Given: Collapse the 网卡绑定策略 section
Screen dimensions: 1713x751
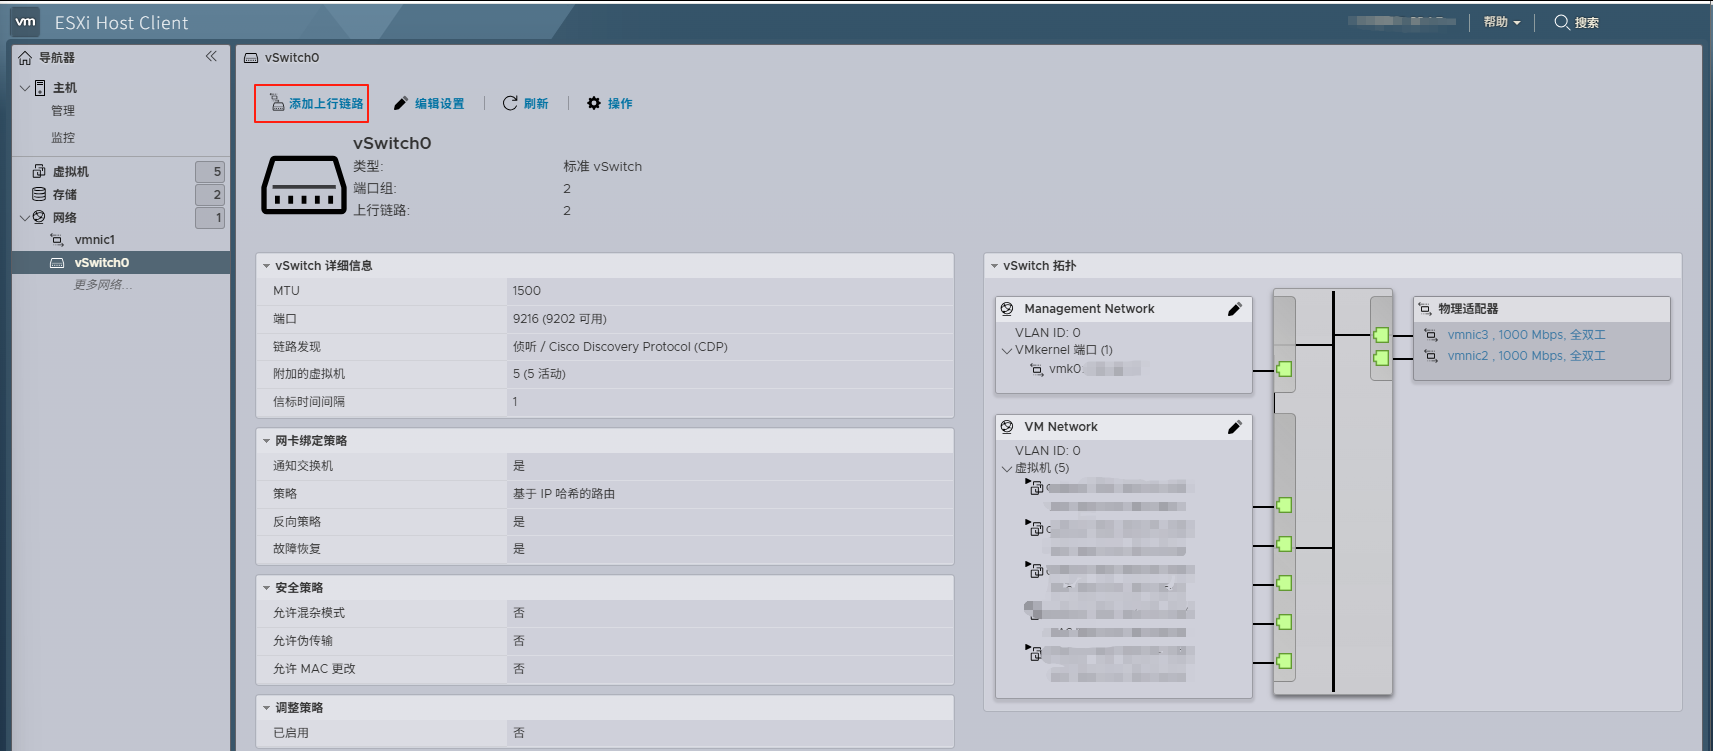Looking at the screenshot, I should (x=266, y=441).
